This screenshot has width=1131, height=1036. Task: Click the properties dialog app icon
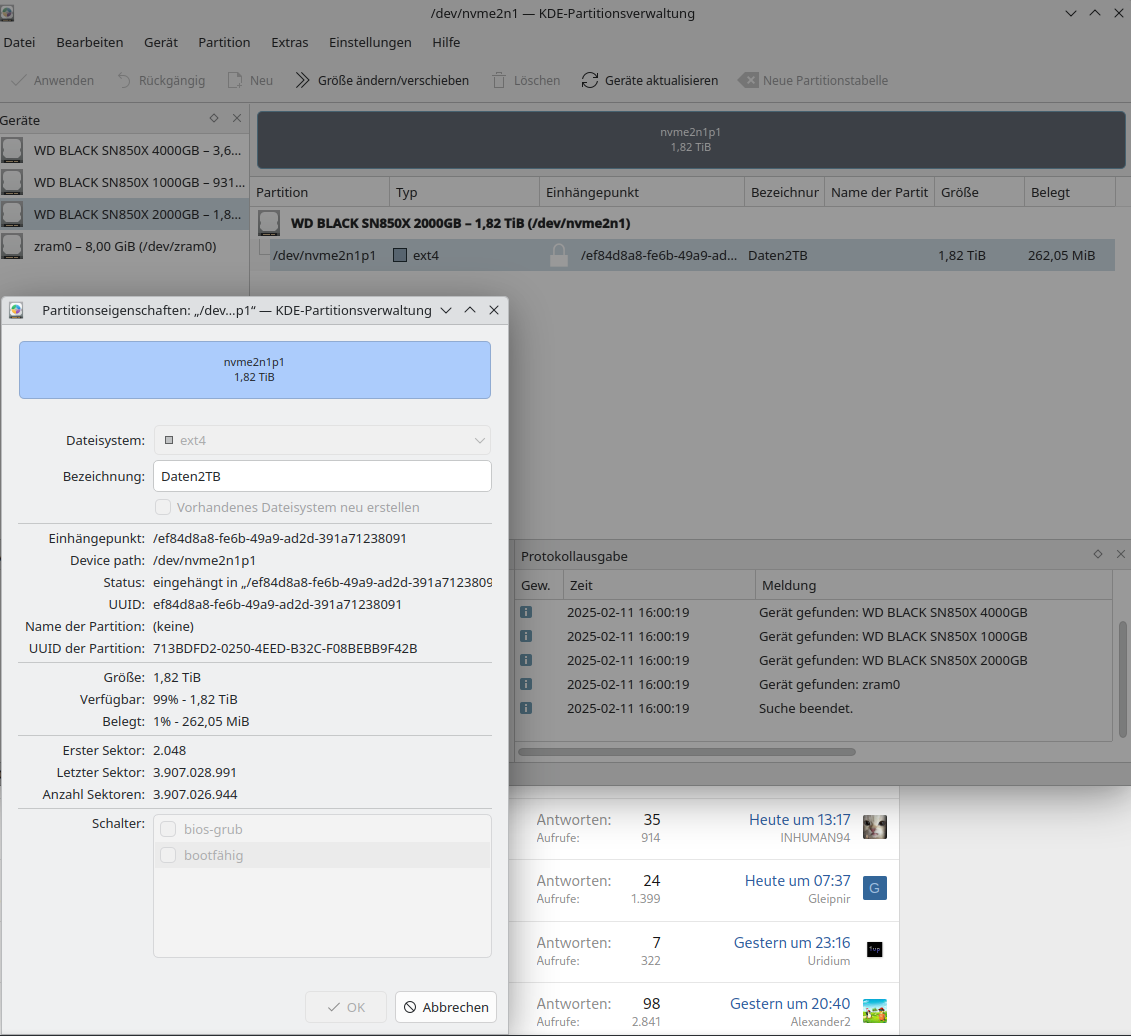click(x=16, y=310)
